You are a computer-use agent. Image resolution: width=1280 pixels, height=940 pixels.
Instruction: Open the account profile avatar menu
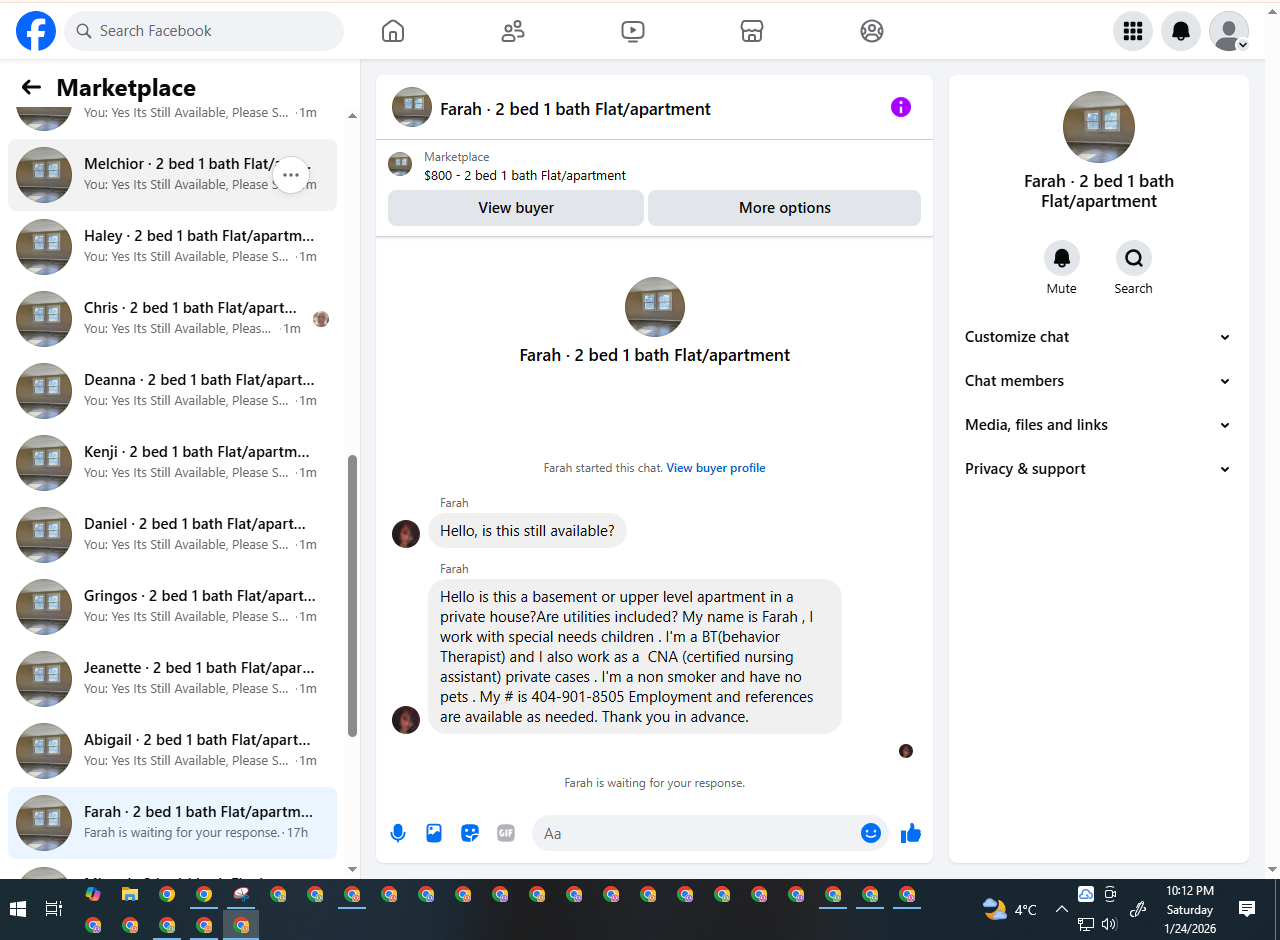(x=1229, y=31)
